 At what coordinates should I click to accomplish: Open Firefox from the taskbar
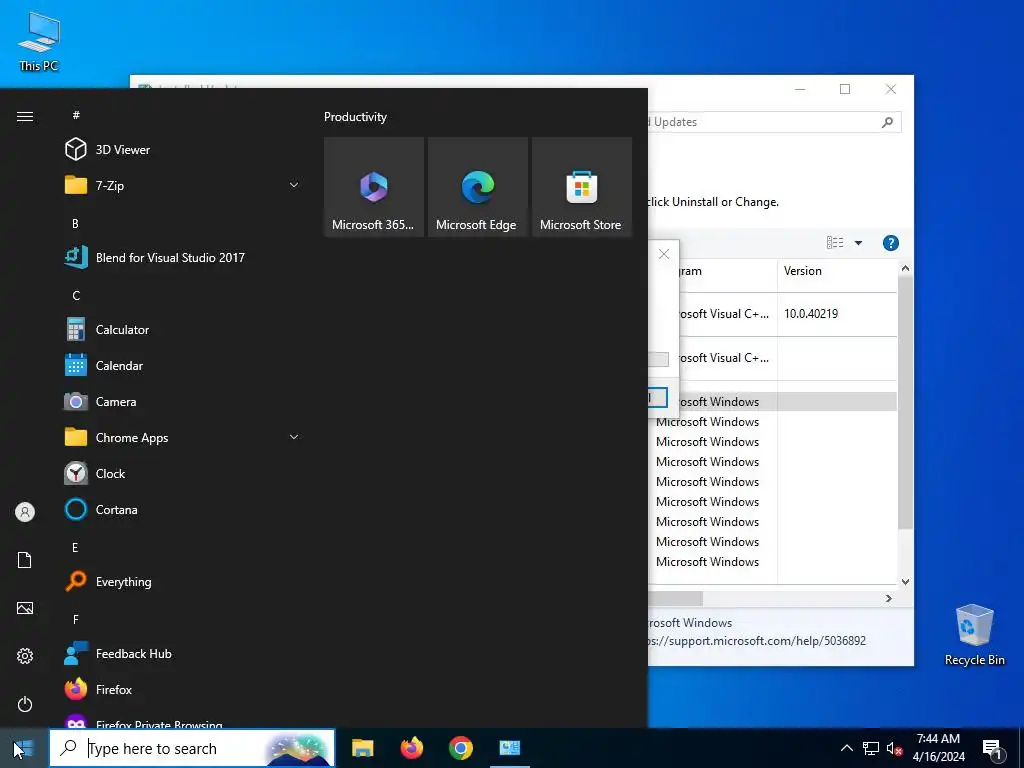tap(411, 748)
